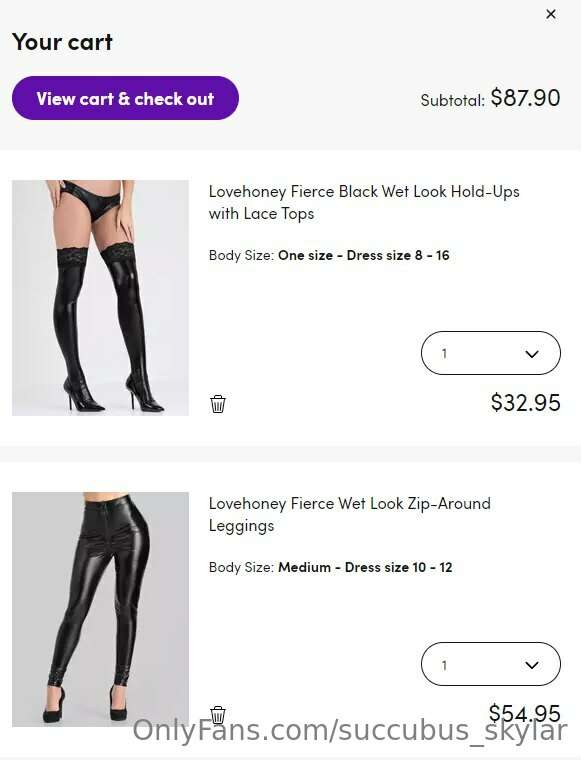Viewport: 581px width, 760px height.
Task: Click the quantity value 1 for Hold-Ups
Action: point(444,354)
